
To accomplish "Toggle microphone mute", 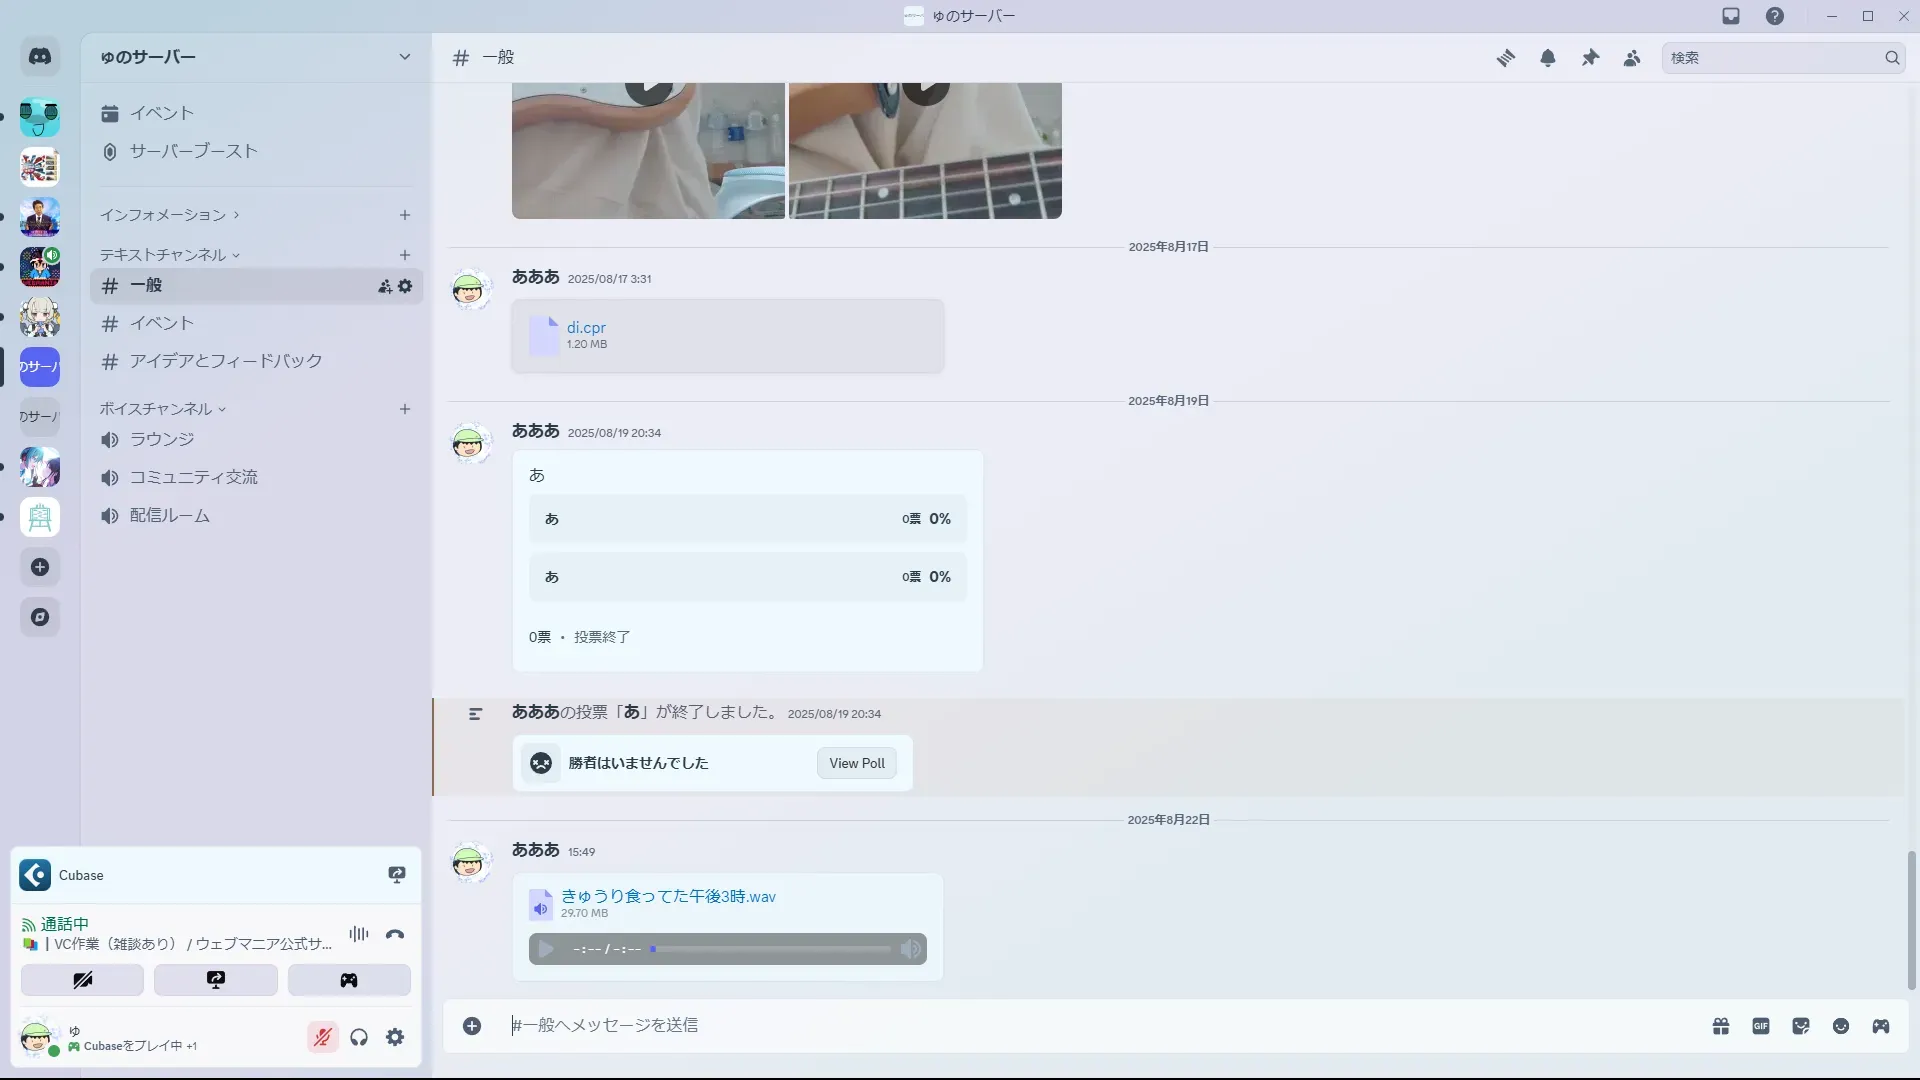I will click(x=322, y=1037).
